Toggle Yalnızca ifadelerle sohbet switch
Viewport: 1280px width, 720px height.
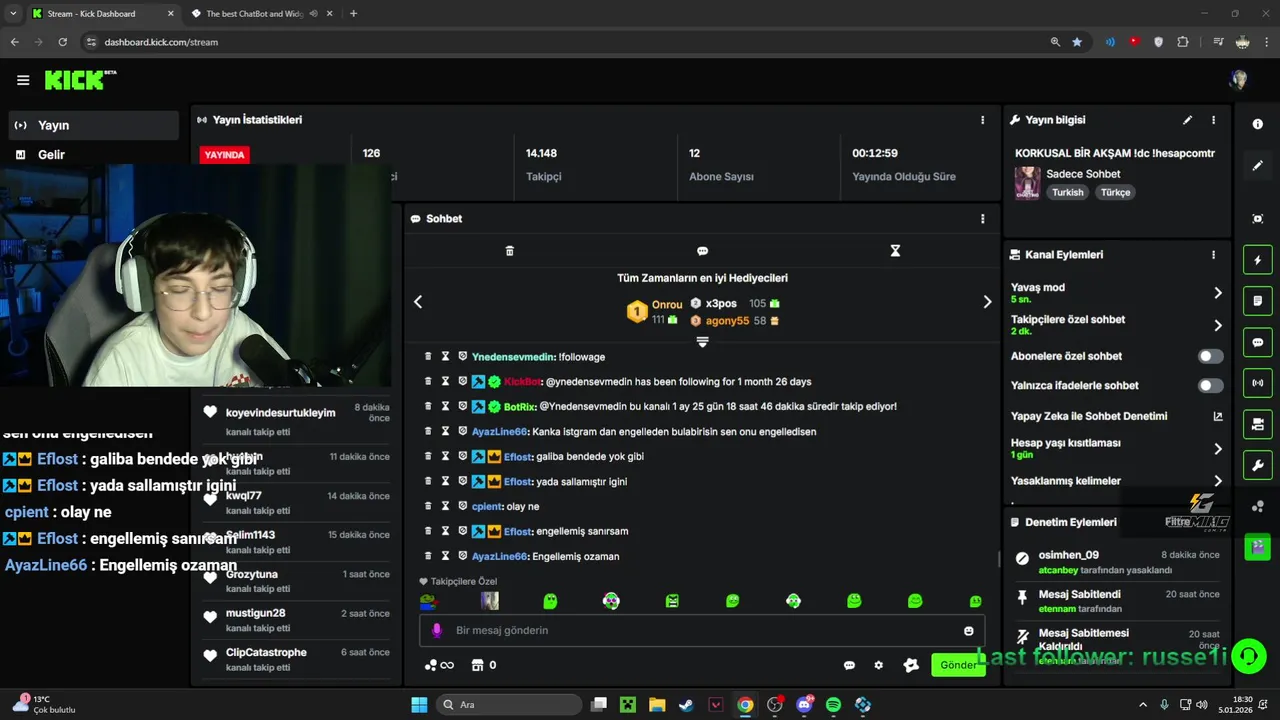tap(1210, 385)
